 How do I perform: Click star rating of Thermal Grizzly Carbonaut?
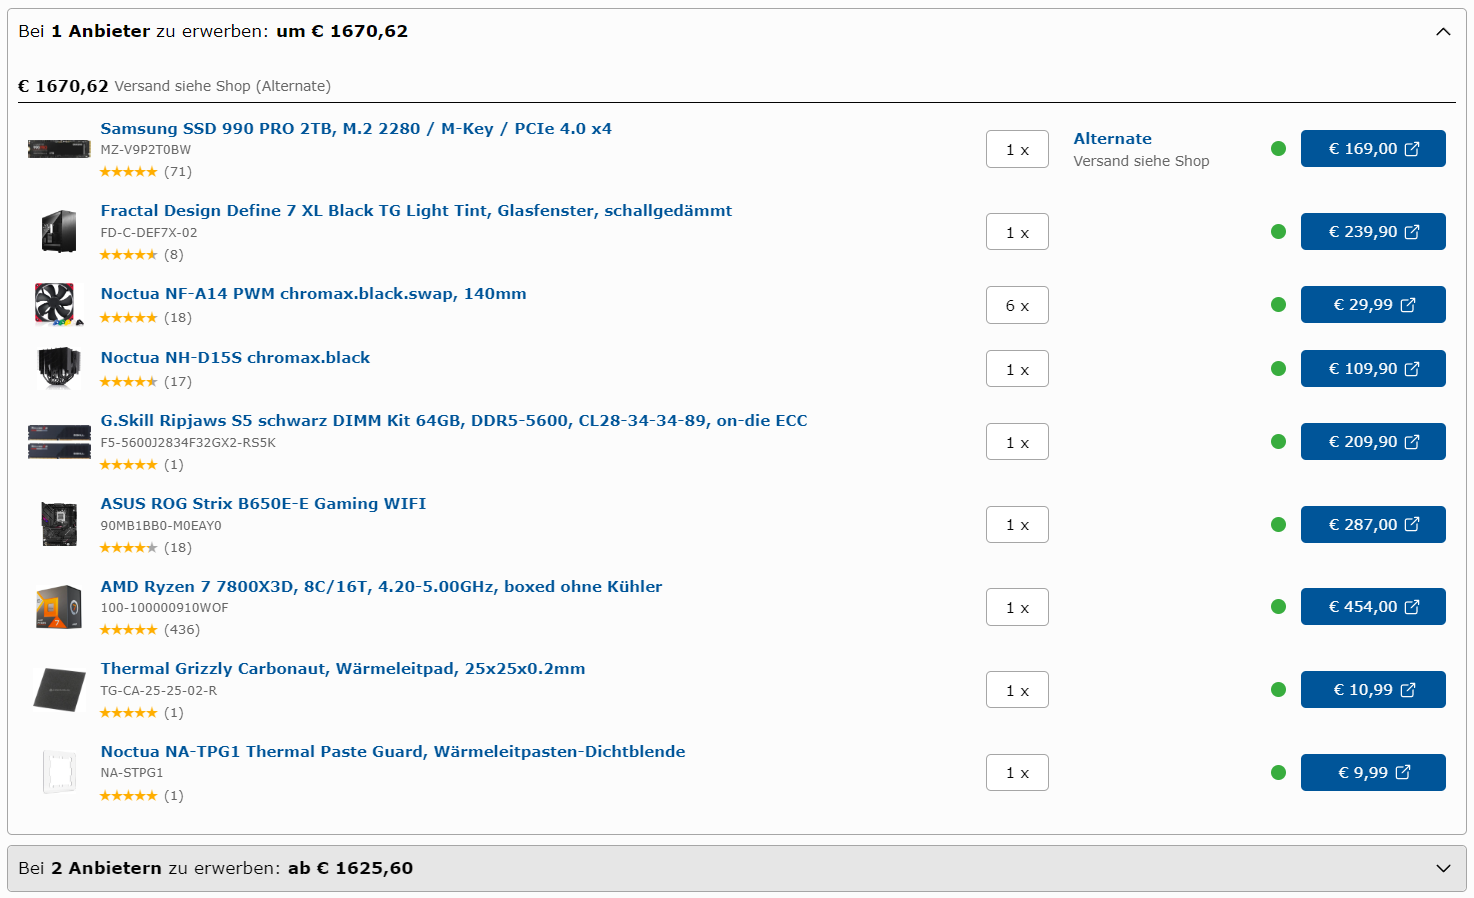pos(142,713)
